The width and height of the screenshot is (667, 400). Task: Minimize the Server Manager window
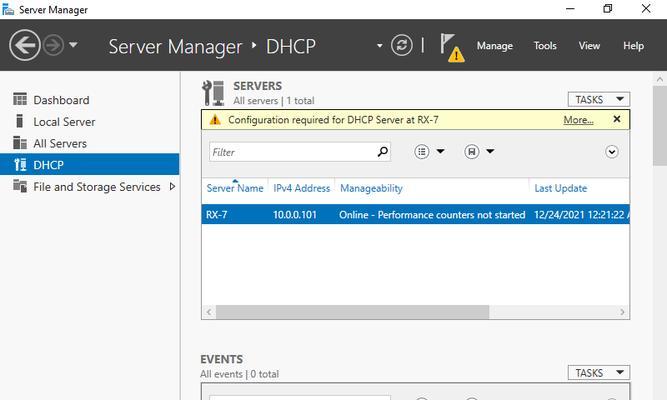[x=570, y=9]
